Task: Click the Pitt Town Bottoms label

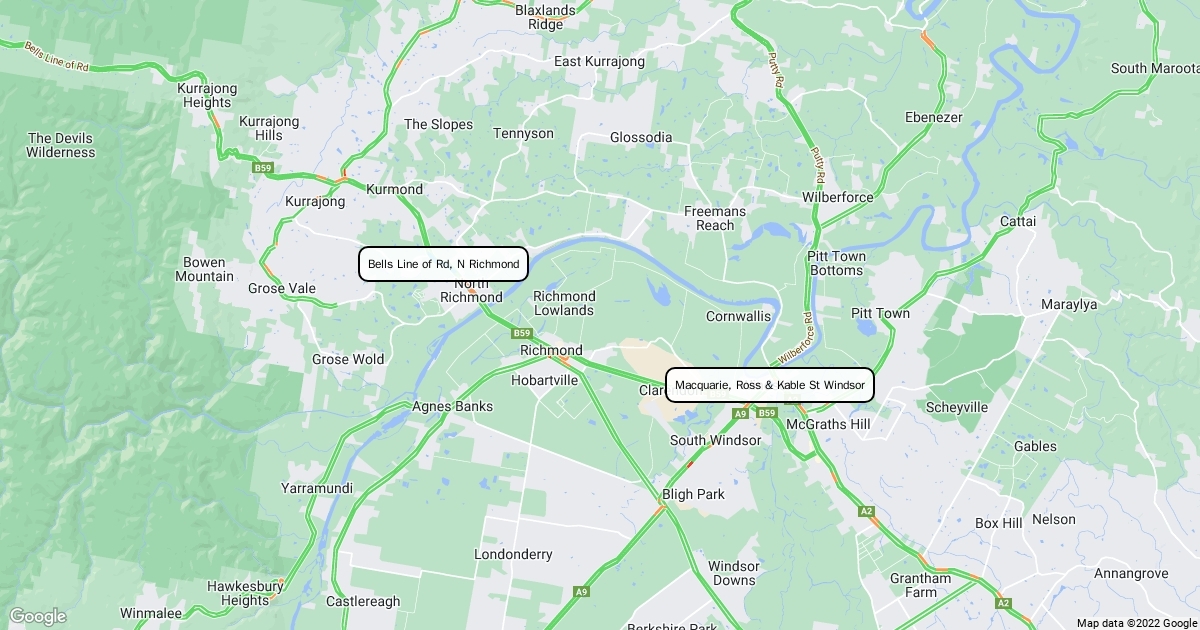Action: [x=835, y=263]
